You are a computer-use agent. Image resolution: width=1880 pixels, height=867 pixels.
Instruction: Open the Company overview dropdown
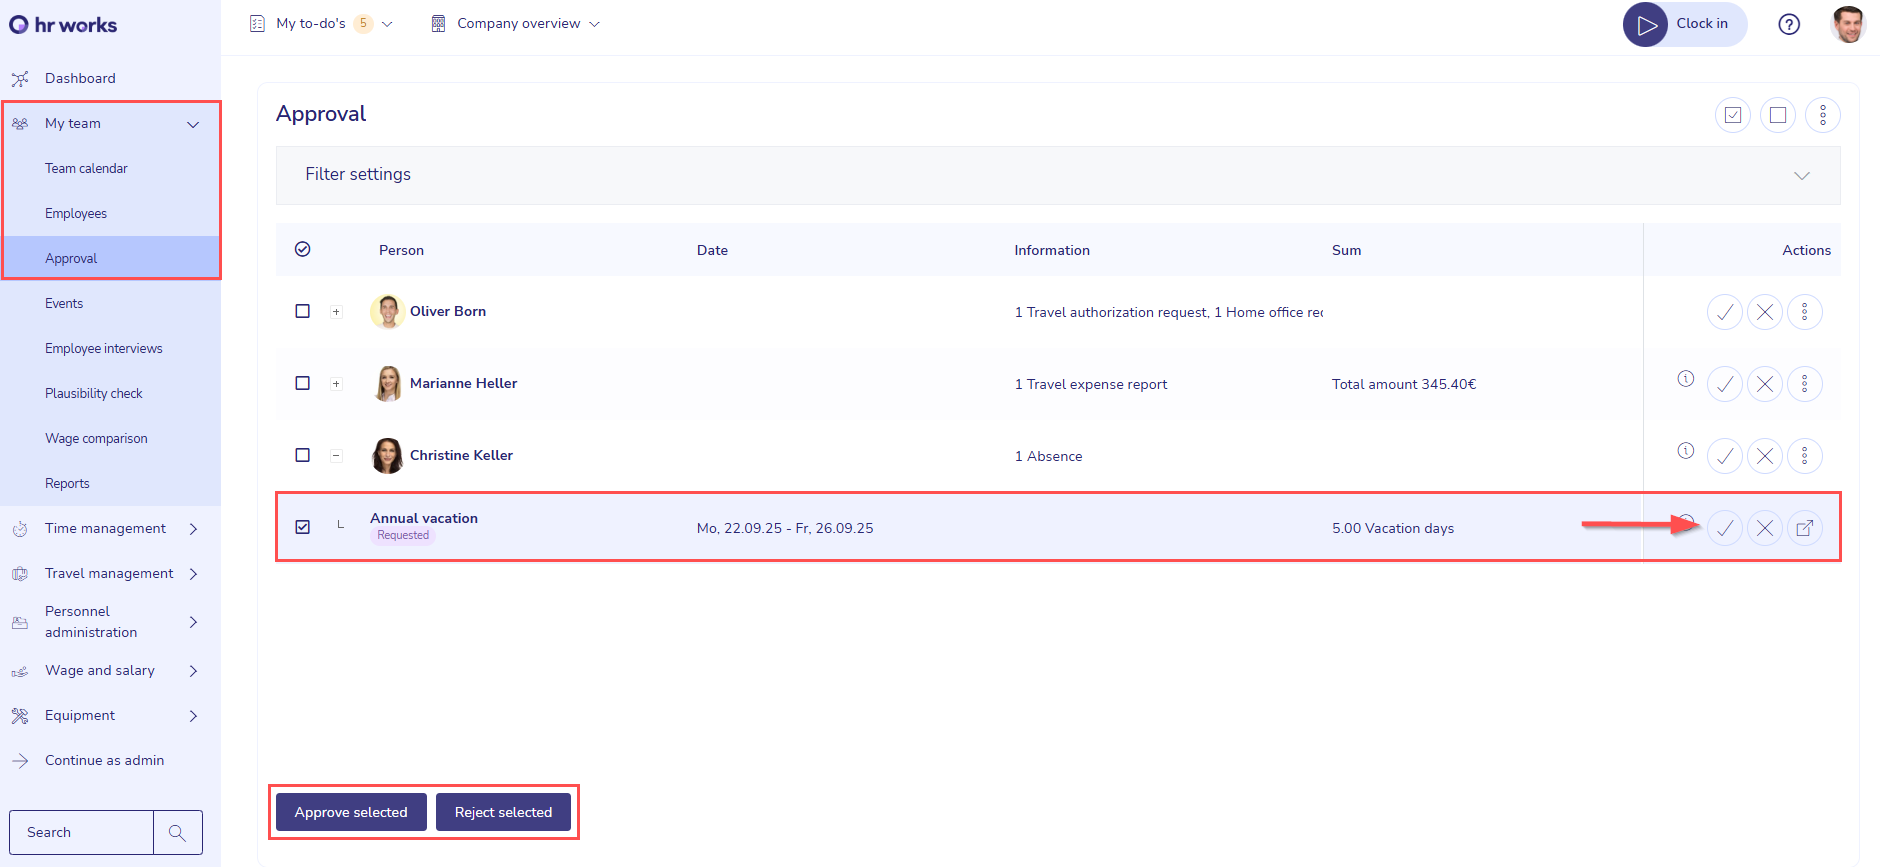tap(516, 24)
